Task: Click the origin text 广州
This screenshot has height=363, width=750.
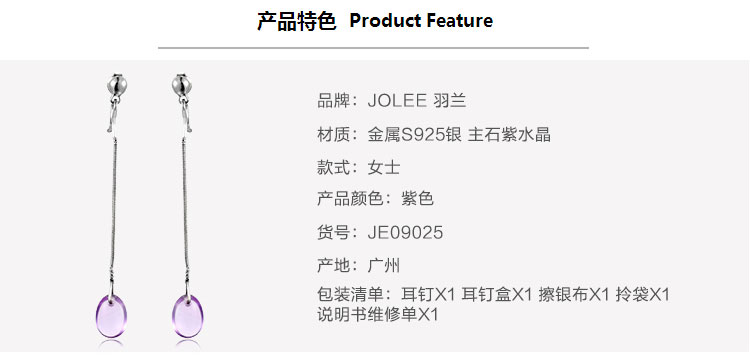Action: point(384,265)
